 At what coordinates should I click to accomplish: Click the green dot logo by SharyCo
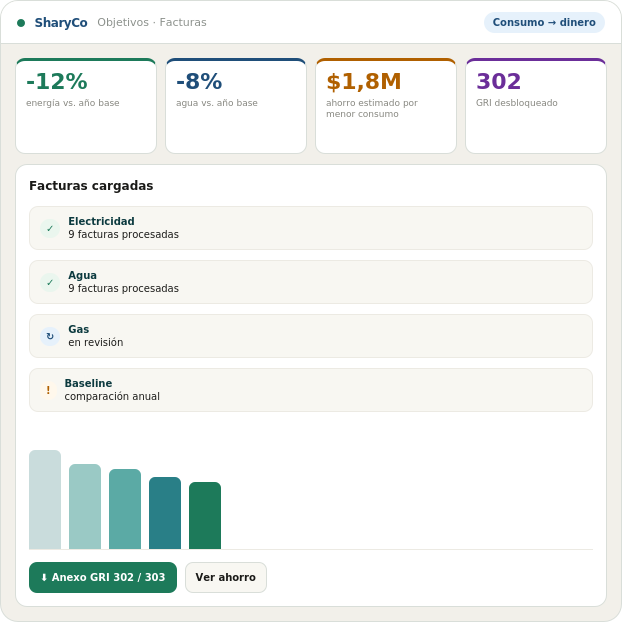click(x=21, y=23)
